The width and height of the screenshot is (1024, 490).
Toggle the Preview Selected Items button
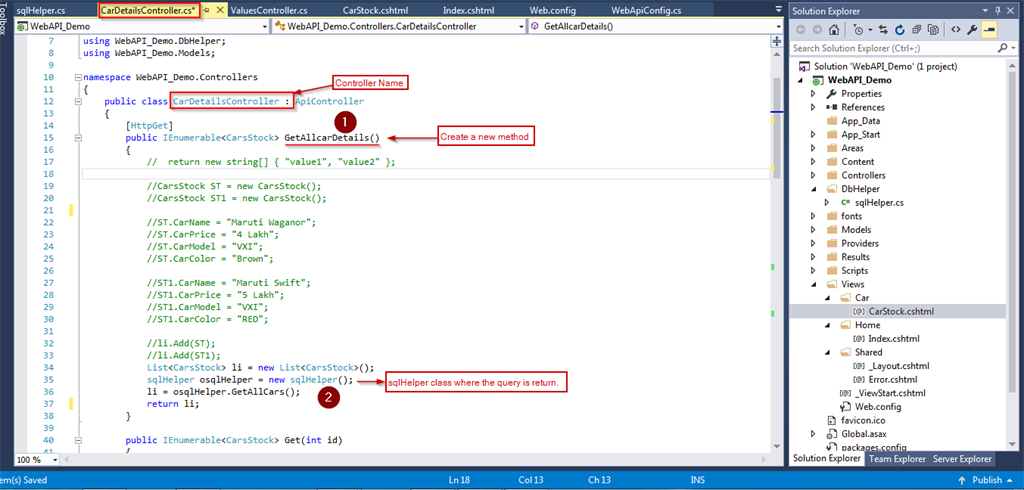click(x=990, y=29)
